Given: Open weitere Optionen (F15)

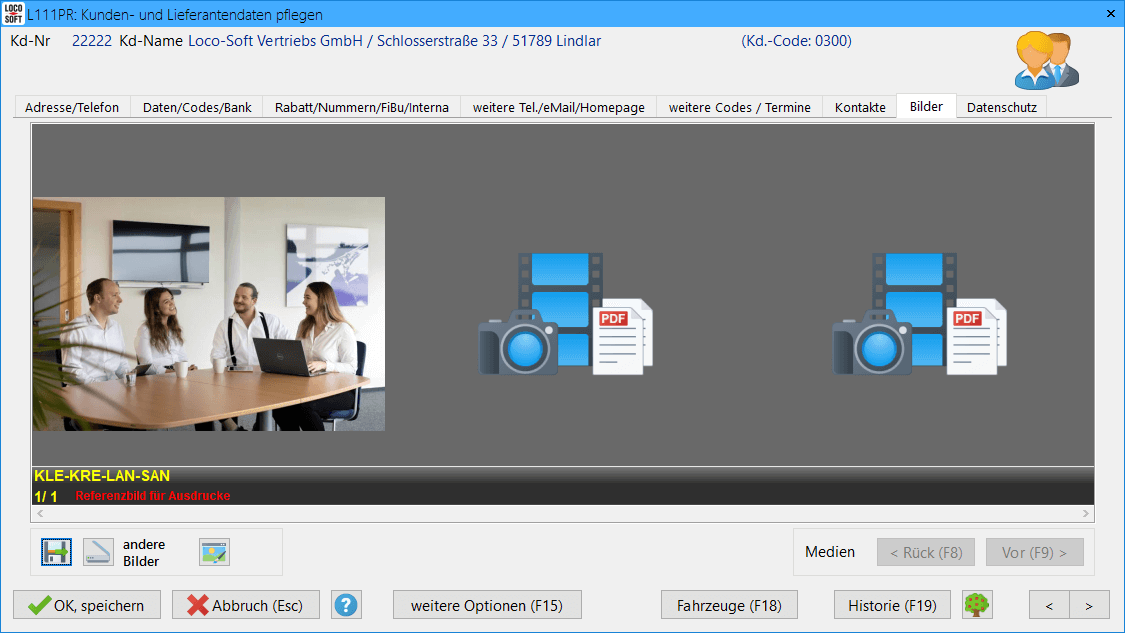Looking at the screenshot, I should click(487, 605).
